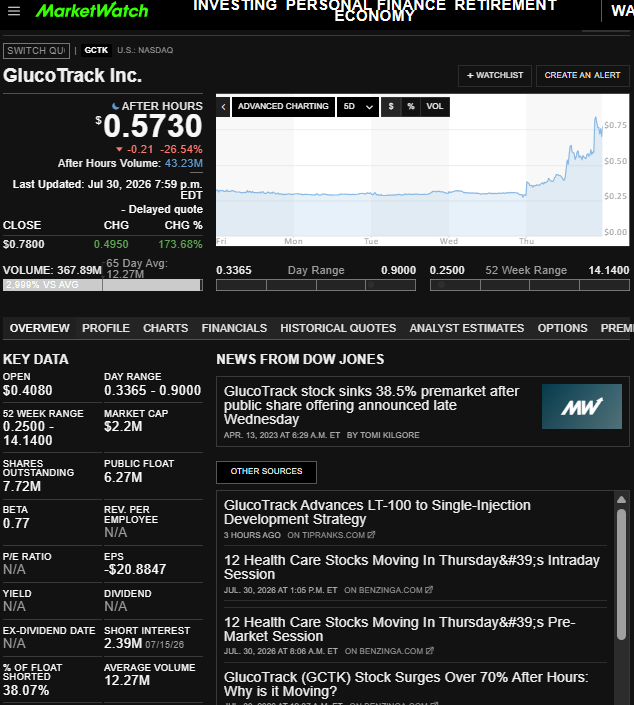Click the Open $0.4080 value
The width and height of the screenshot is (634, 705).
point(28,390)
